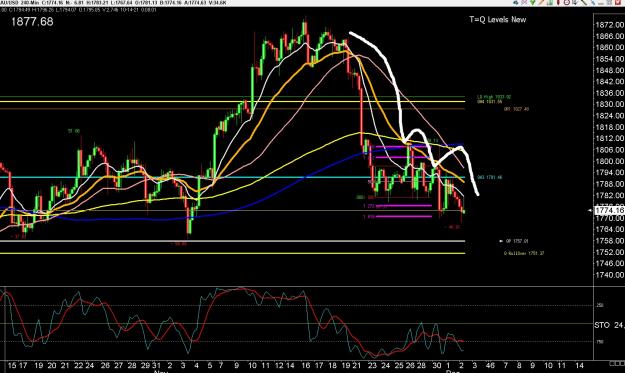Viewport: 625px width, 373px height.
Task: Select the thick white horizontal line near 1758
Action: coord(232,241)
